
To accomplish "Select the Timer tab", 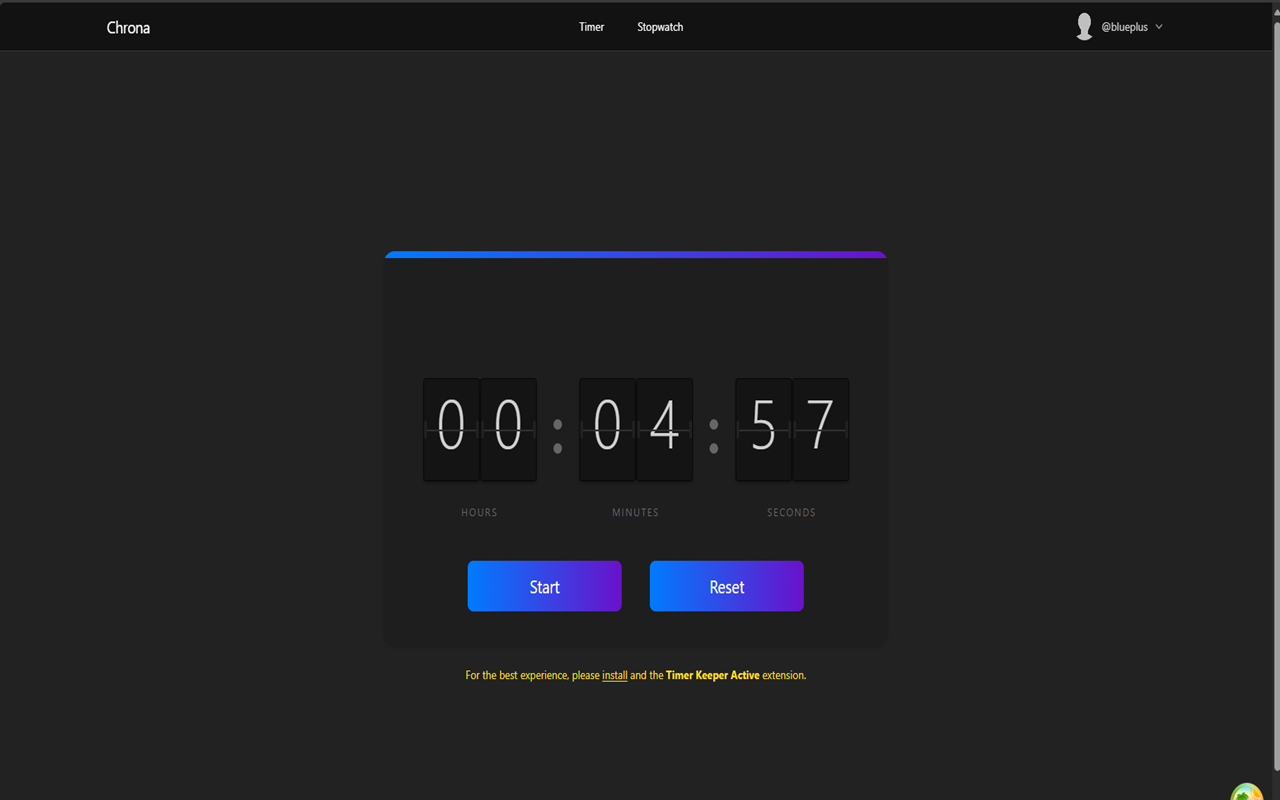I will [x=591, y=27].
